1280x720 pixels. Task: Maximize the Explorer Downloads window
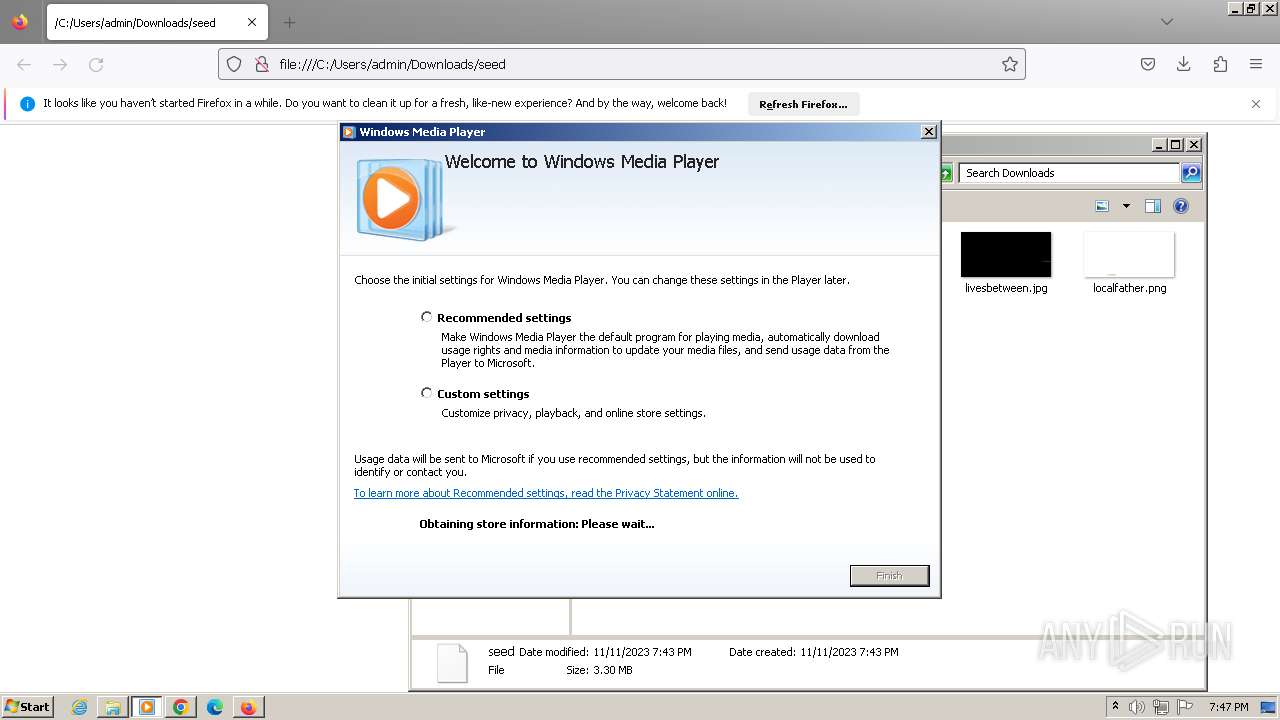[1175, 144]
